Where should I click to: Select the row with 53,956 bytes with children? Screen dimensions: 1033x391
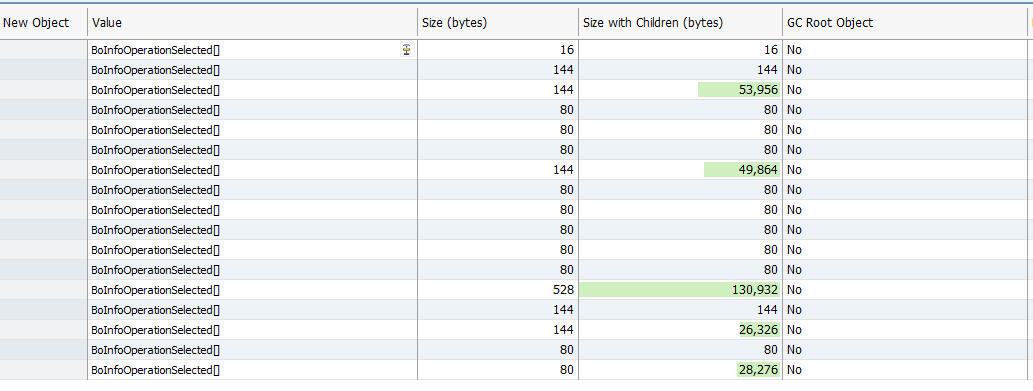click(x=516, y=90)
